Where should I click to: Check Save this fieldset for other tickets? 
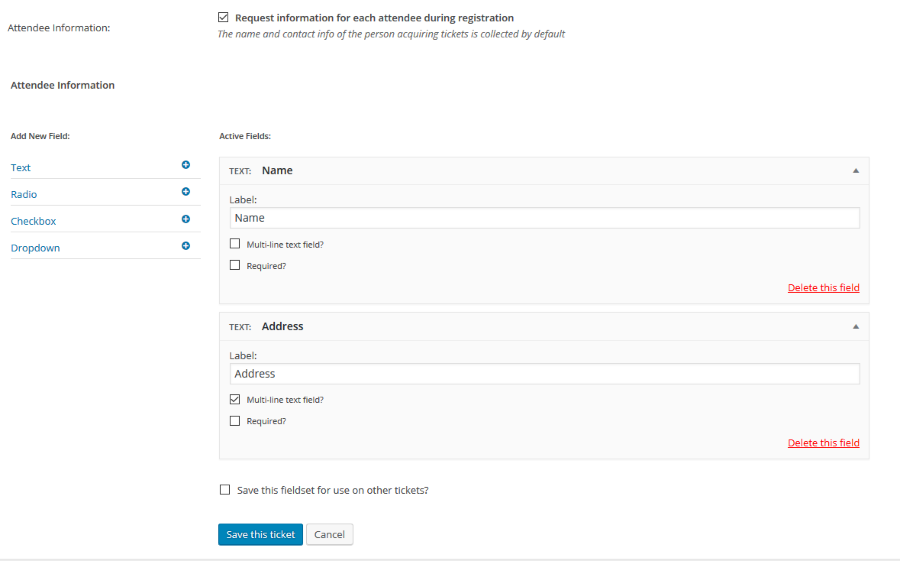click(x=225, y=490)
